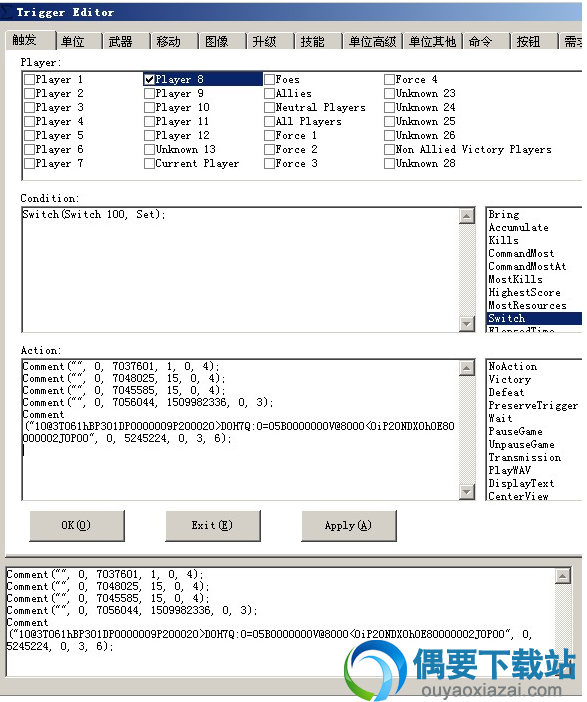Click the Exit(E) button
This screenshot has width=587, height=702.
[x=213, y=526]
